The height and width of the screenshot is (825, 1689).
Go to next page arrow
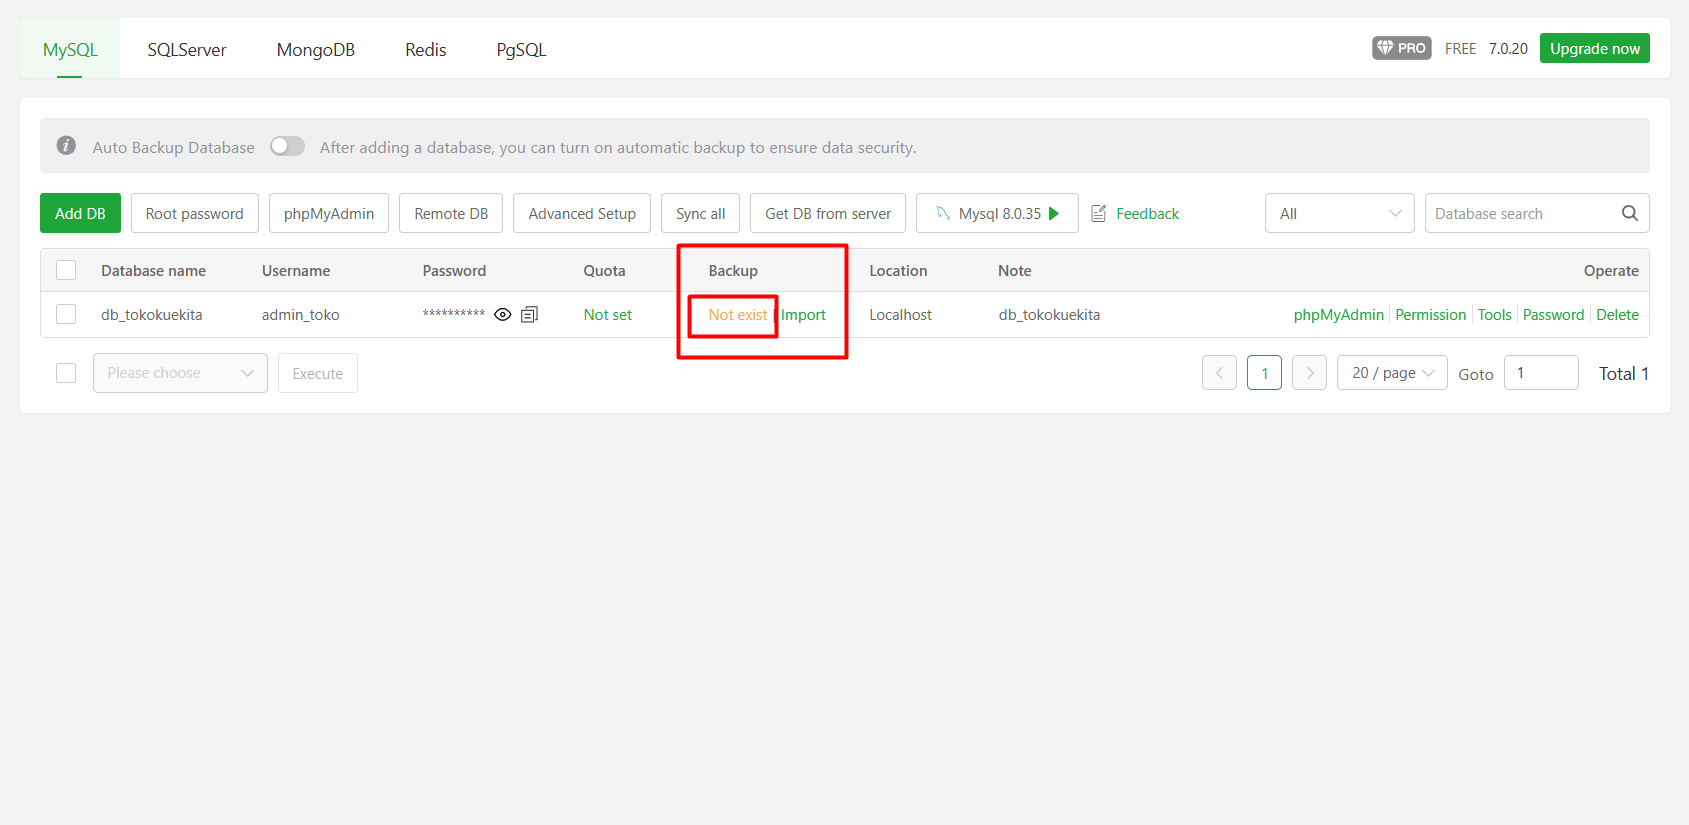[1309, 373]
